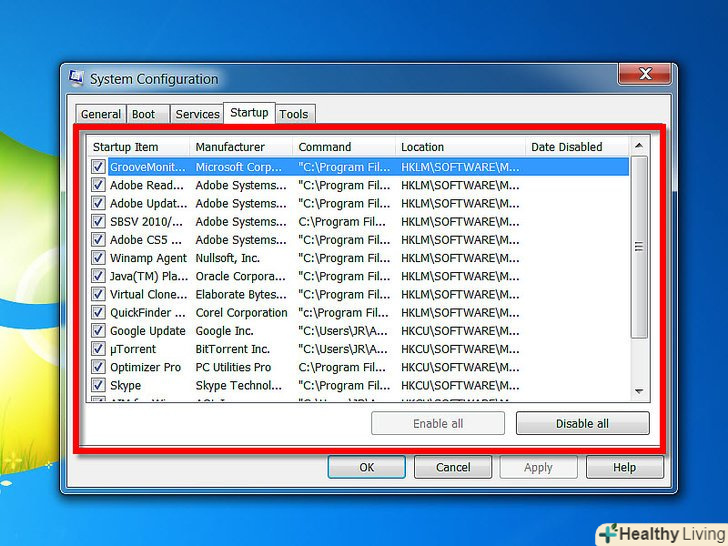This screenshot has width=728, height=546.
Task: Select the Java(TM) Pla... row name
Action: coord(149,276)
